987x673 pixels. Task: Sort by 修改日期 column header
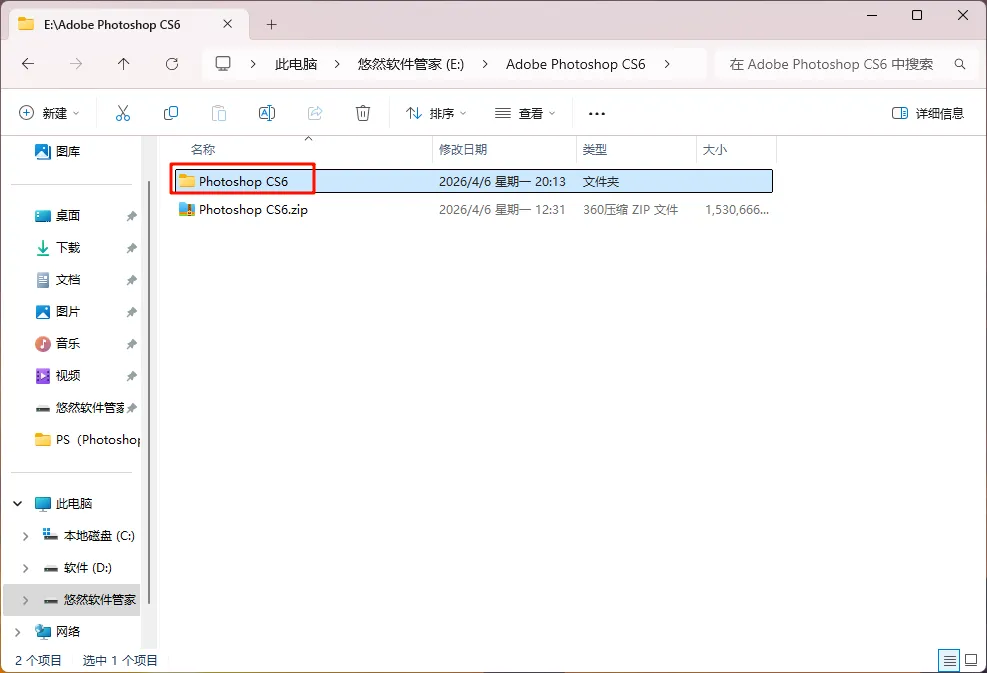(x=463, y=150)
